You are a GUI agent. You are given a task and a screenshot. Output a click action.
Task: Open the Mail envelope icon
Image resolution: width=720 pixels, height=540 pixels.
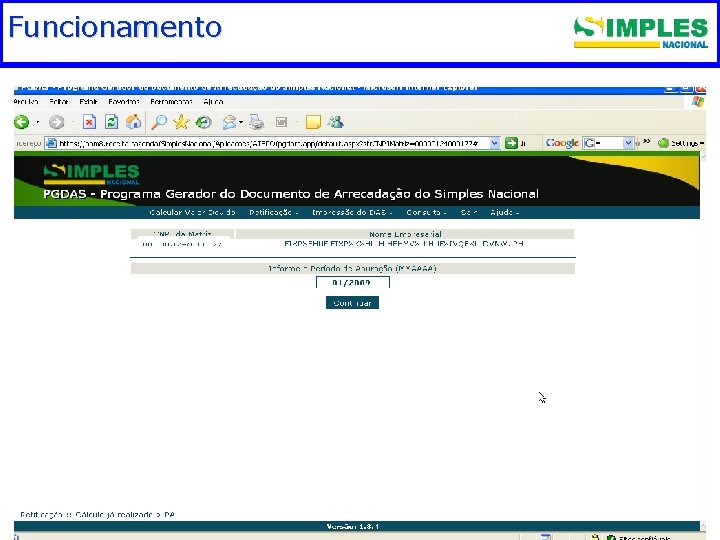[229, 122]
